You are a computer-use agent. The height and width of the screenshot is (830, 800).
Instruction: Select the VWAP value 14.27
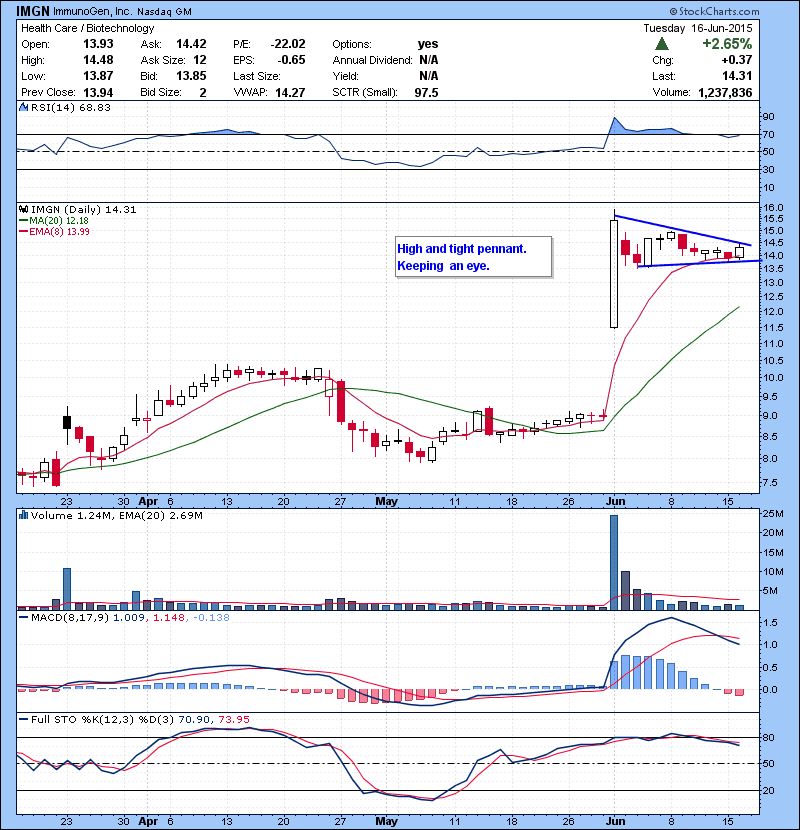point(290,92)
